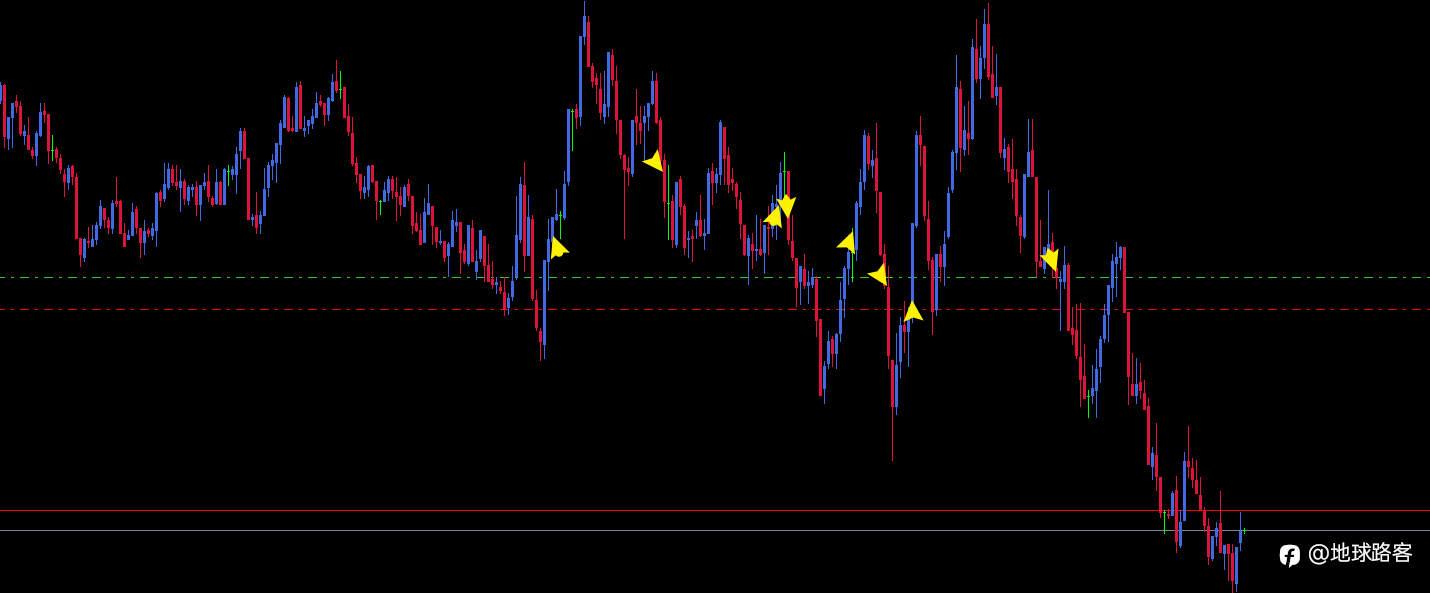Select the upper dash-dot horizontal level line
Image resolution: width=1430 pixels, height=593 pixels.
tap(715, 277)
